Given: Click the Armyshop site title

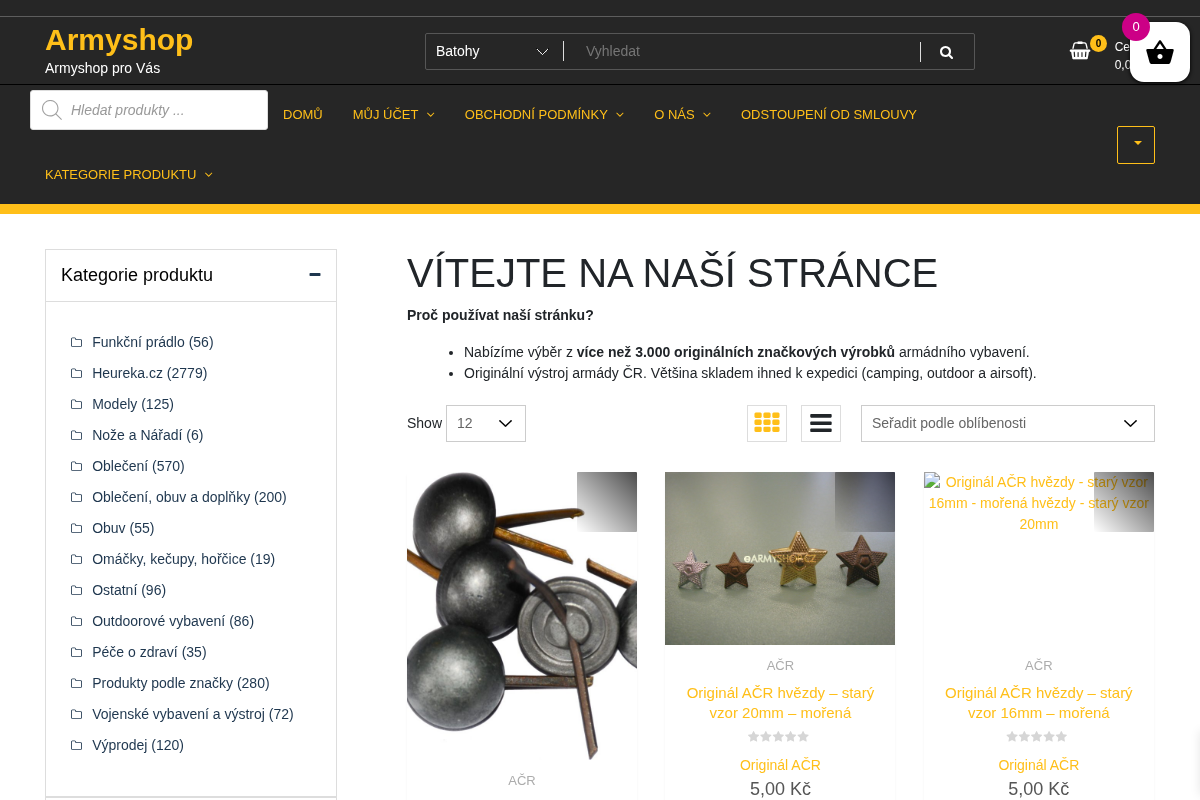Looking at the screenshot, I should tap(119, 40).
